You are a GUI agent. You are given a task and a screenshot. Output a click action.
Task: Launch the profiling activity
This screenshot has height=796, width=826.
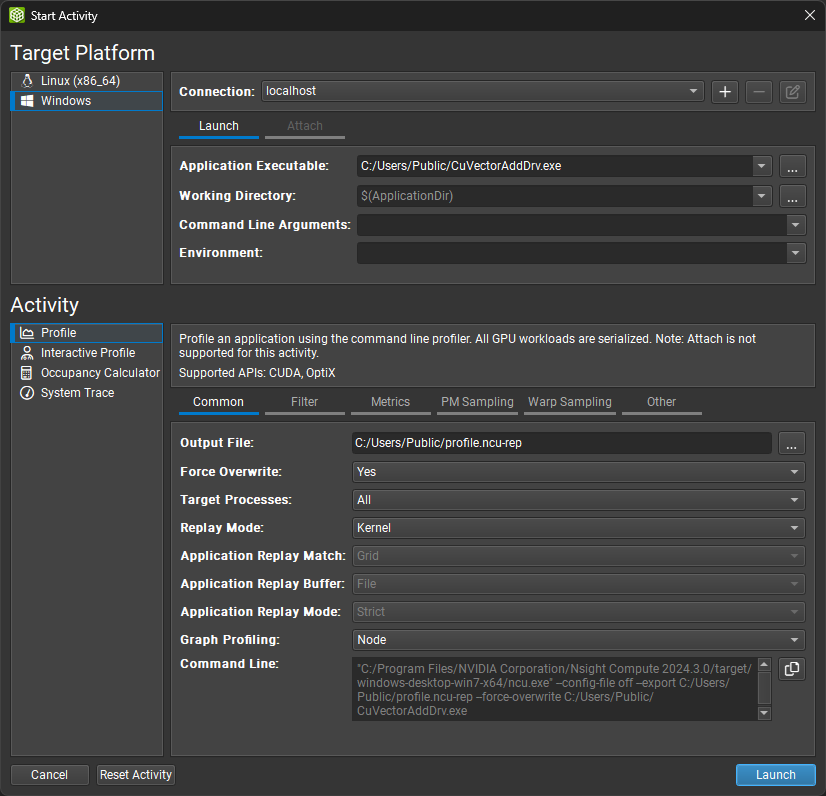tap(775, 774)
